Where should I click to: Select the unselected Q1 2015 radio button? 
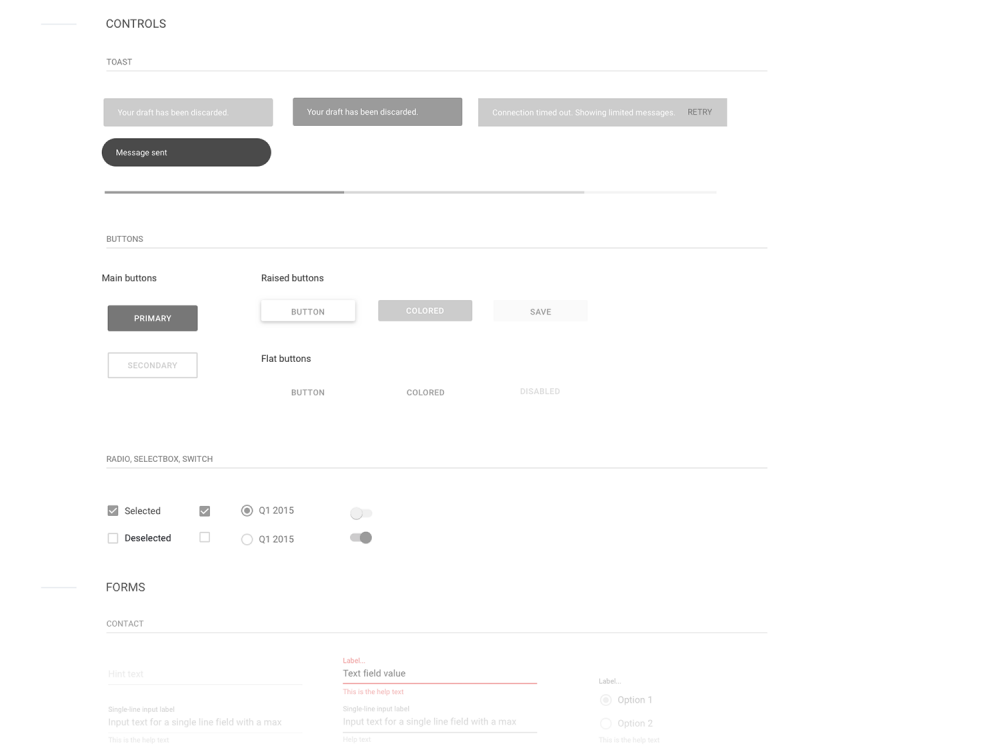coord(246,539)
